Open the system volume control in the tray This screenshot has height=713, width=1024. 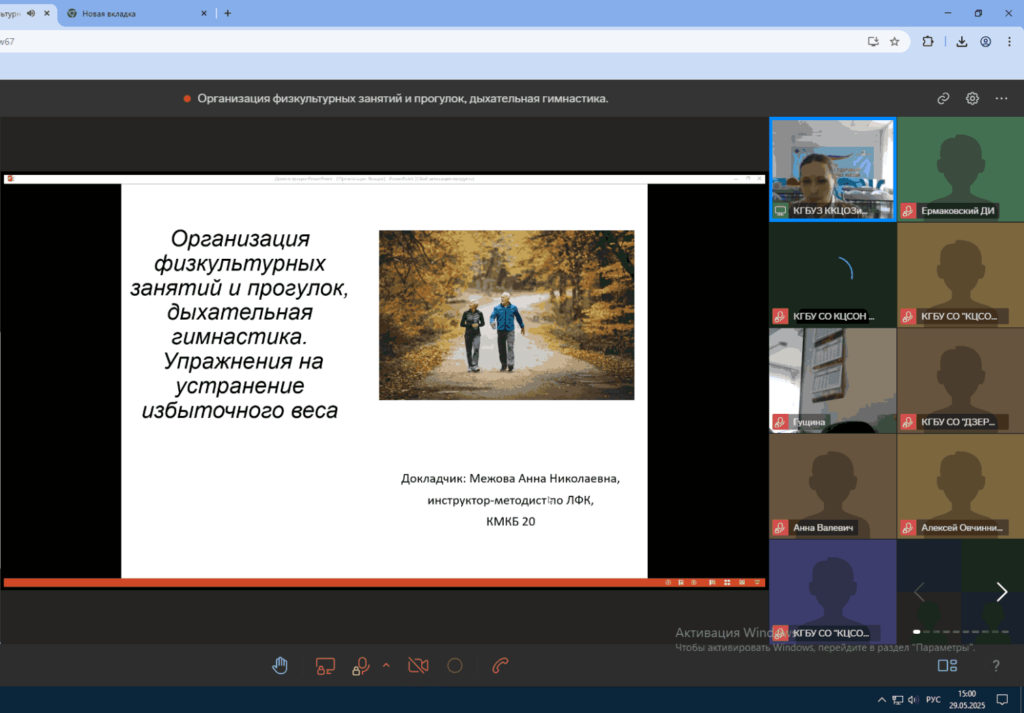tap(914, 700)
